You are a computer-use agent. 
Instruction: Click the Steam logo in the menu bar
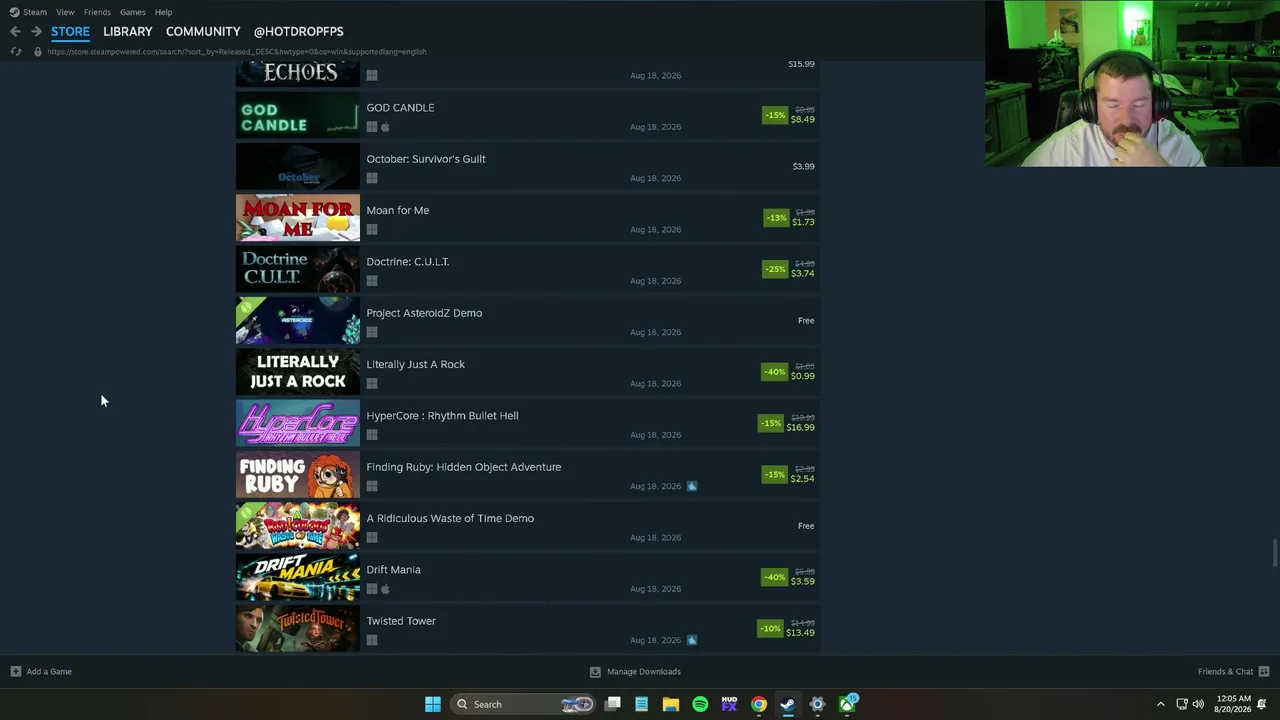click(14, 12)
